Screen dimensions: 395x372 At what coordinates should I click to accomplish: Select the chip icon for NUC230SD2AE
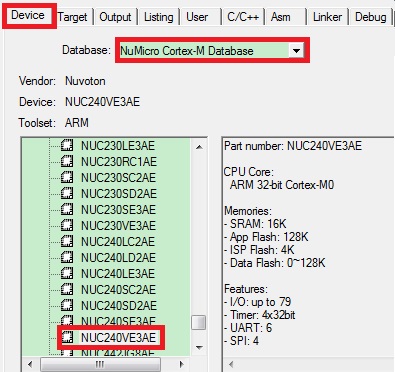[x=67, y=194]
